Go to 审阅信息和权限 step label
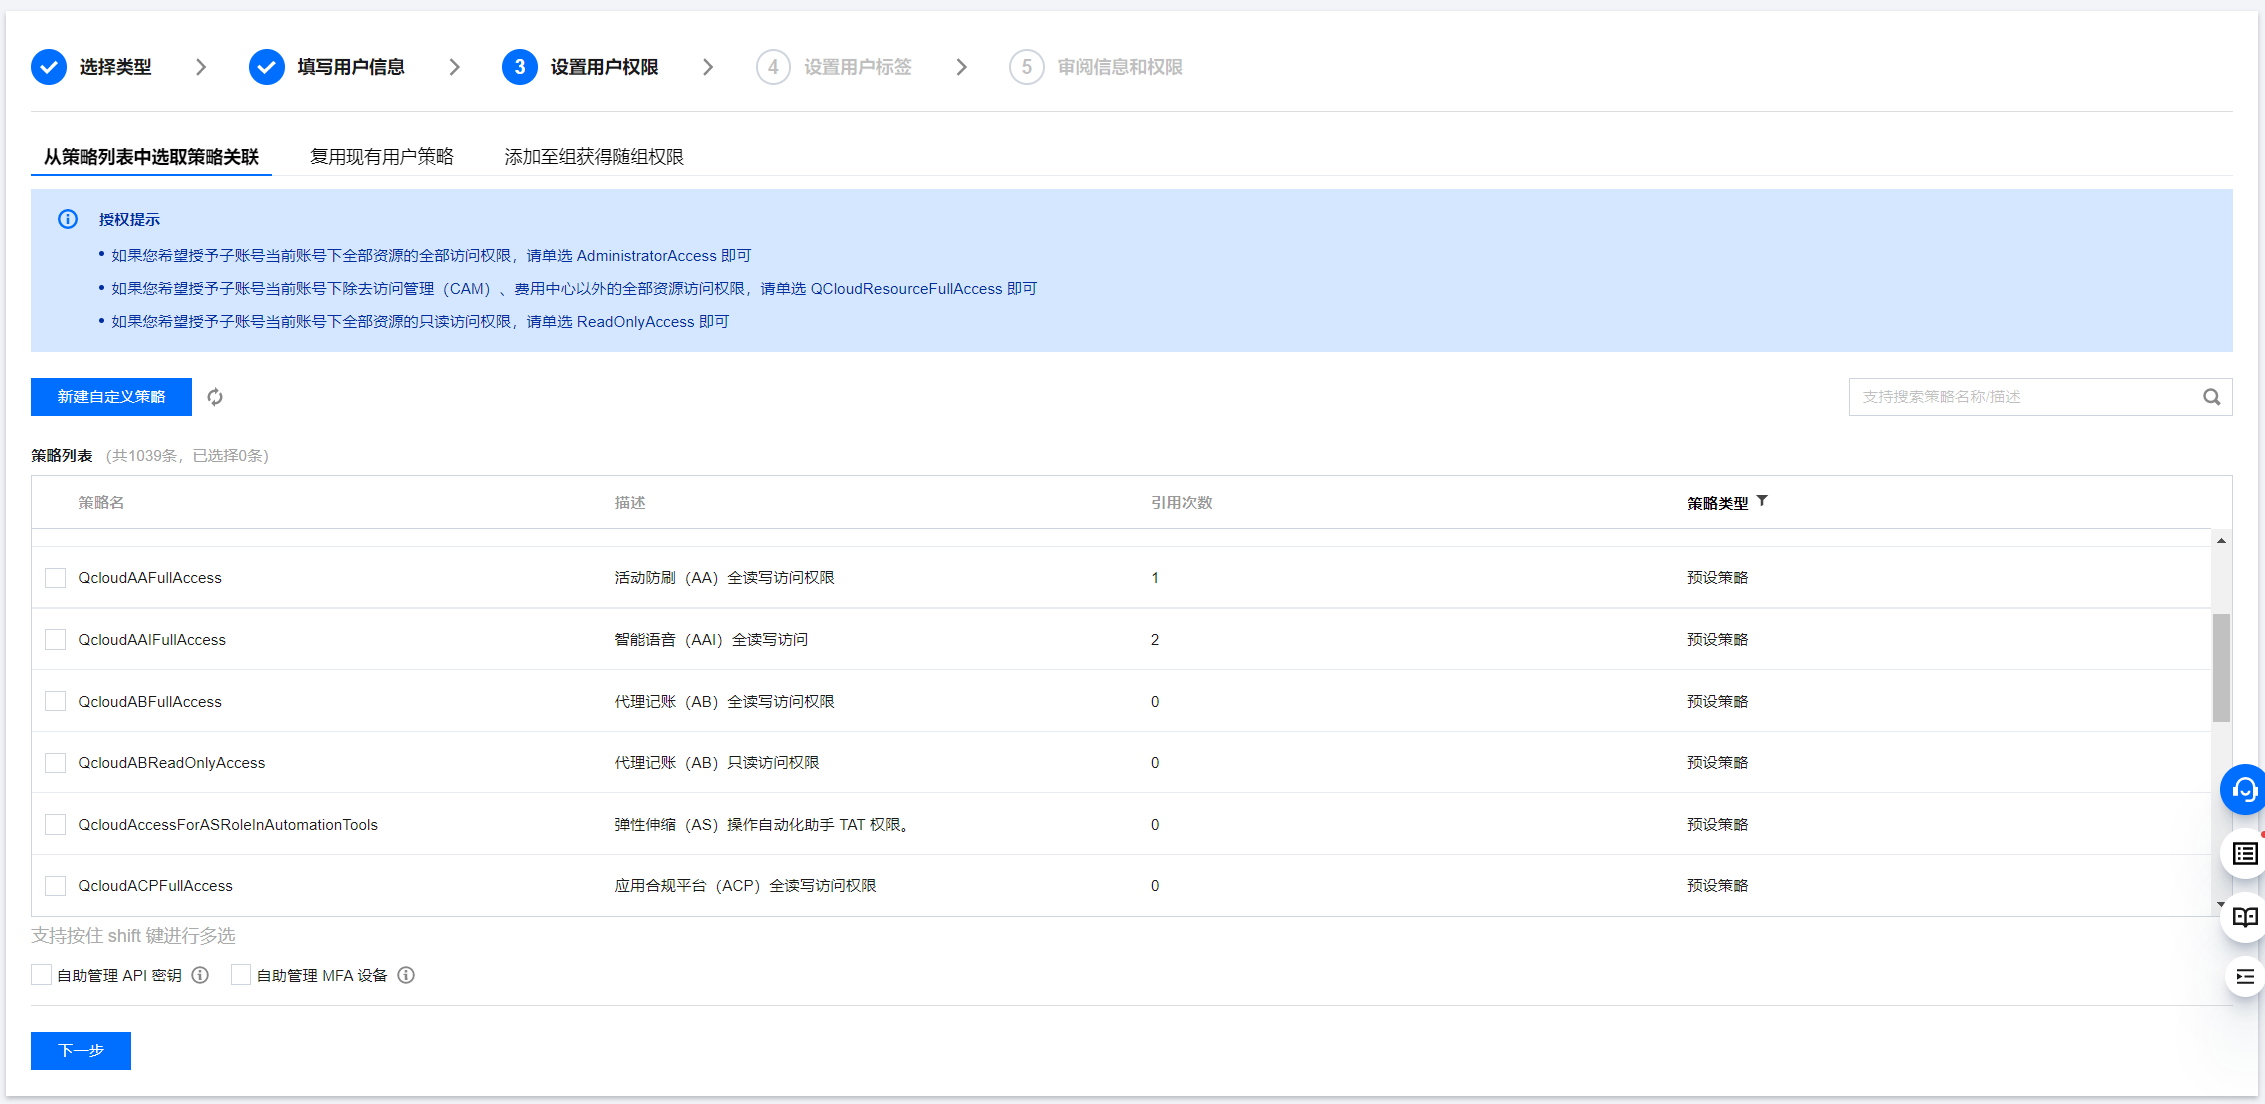The image size is (2265, 1104). point(1120,67)
